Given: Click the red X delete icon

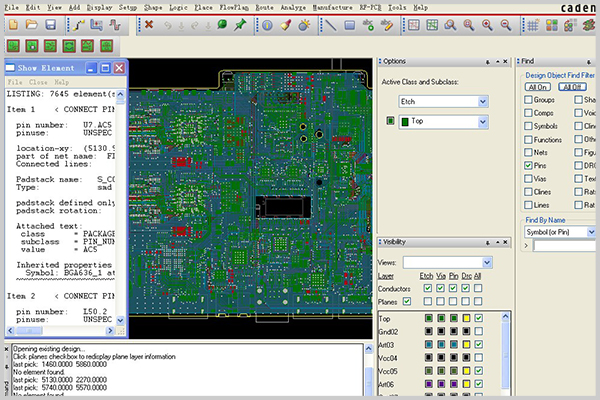Looking at the screenshot, I should click(149, 24).
